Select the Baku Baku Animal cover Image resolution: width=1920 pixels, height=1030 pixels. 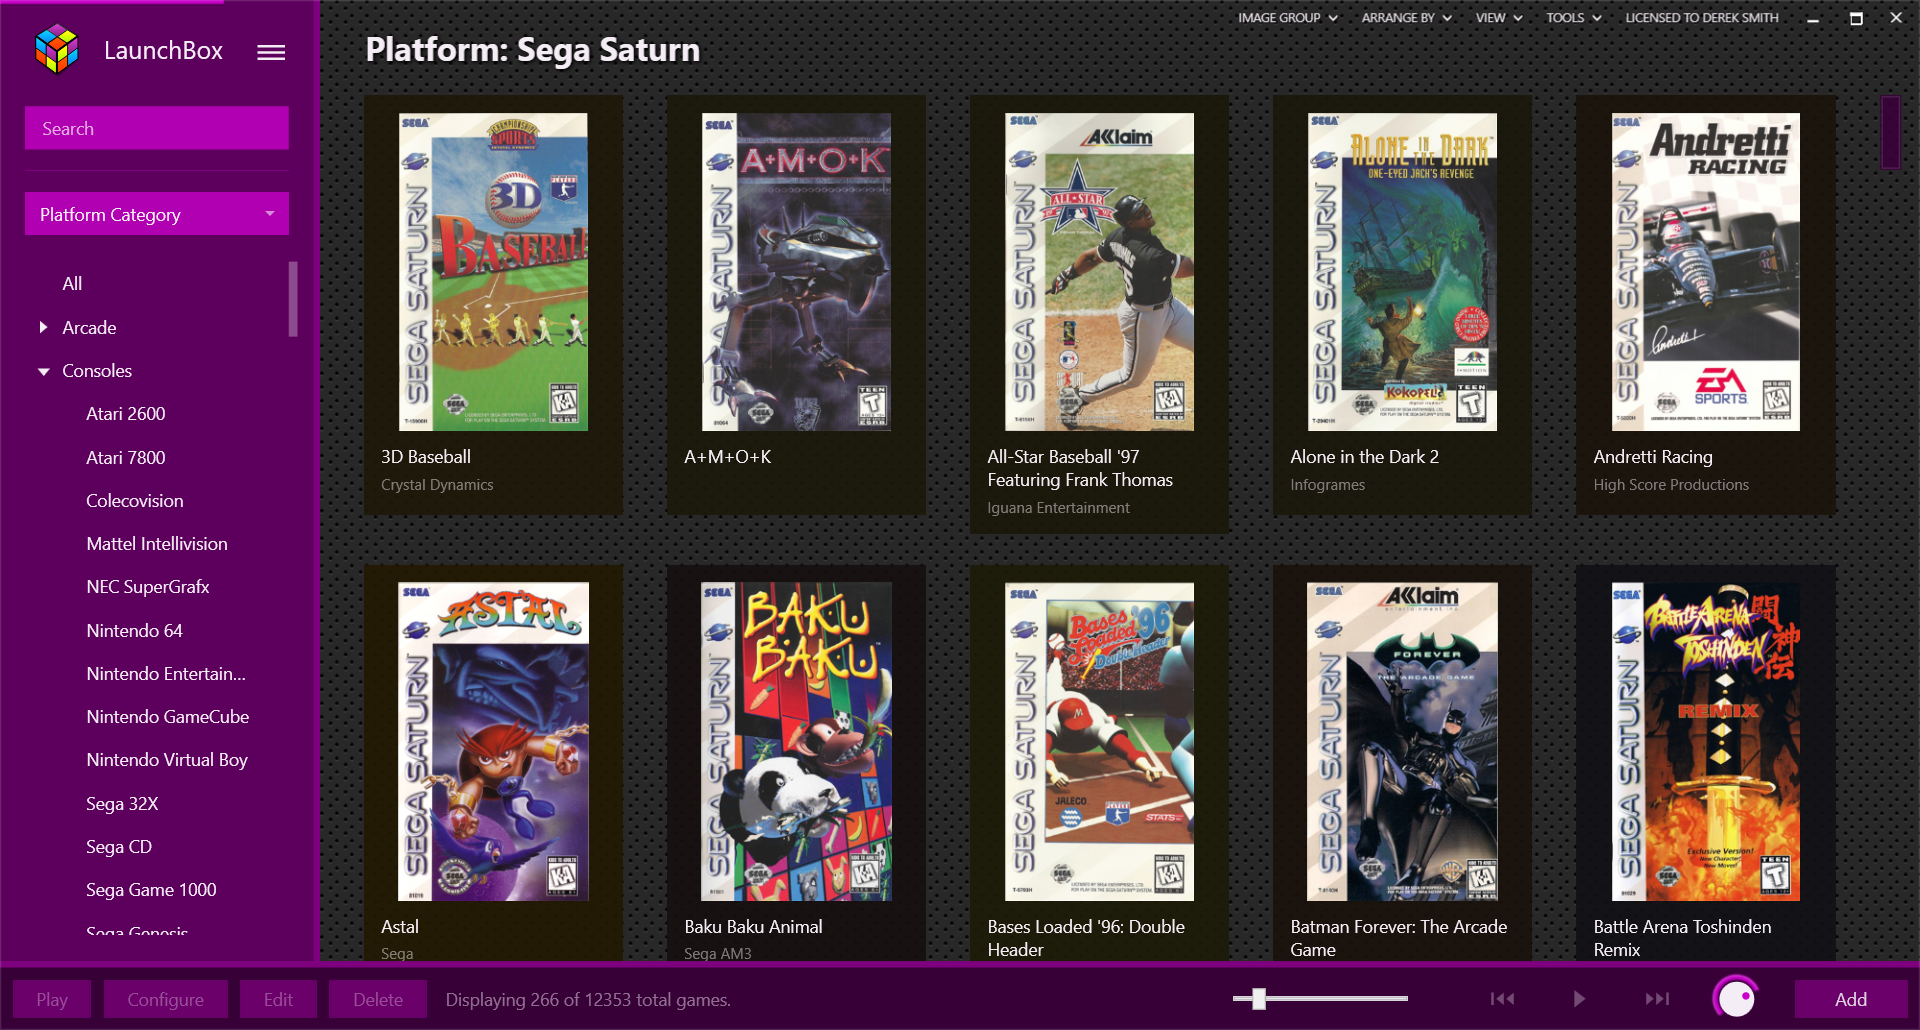click(x=796, y=742)
